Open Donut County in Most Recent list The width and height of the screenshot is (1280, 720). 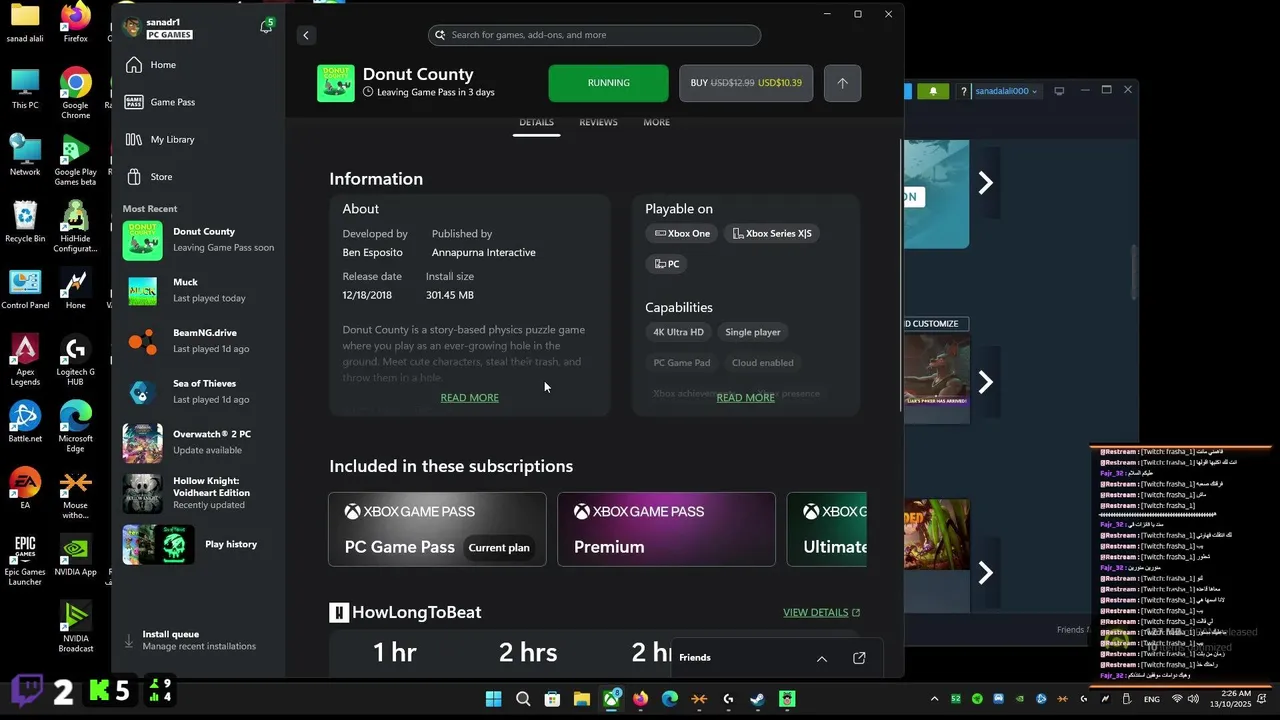coord(200,240)
